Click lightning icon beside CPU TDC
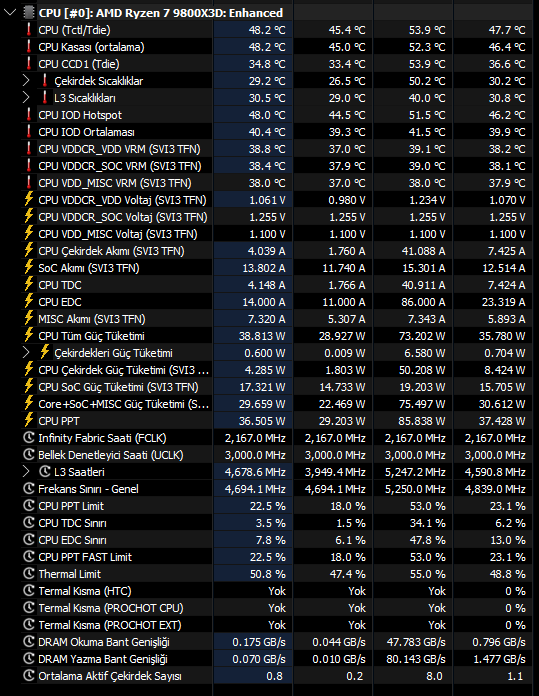Viewport: 539px width, 696px height. click(29, 284)
